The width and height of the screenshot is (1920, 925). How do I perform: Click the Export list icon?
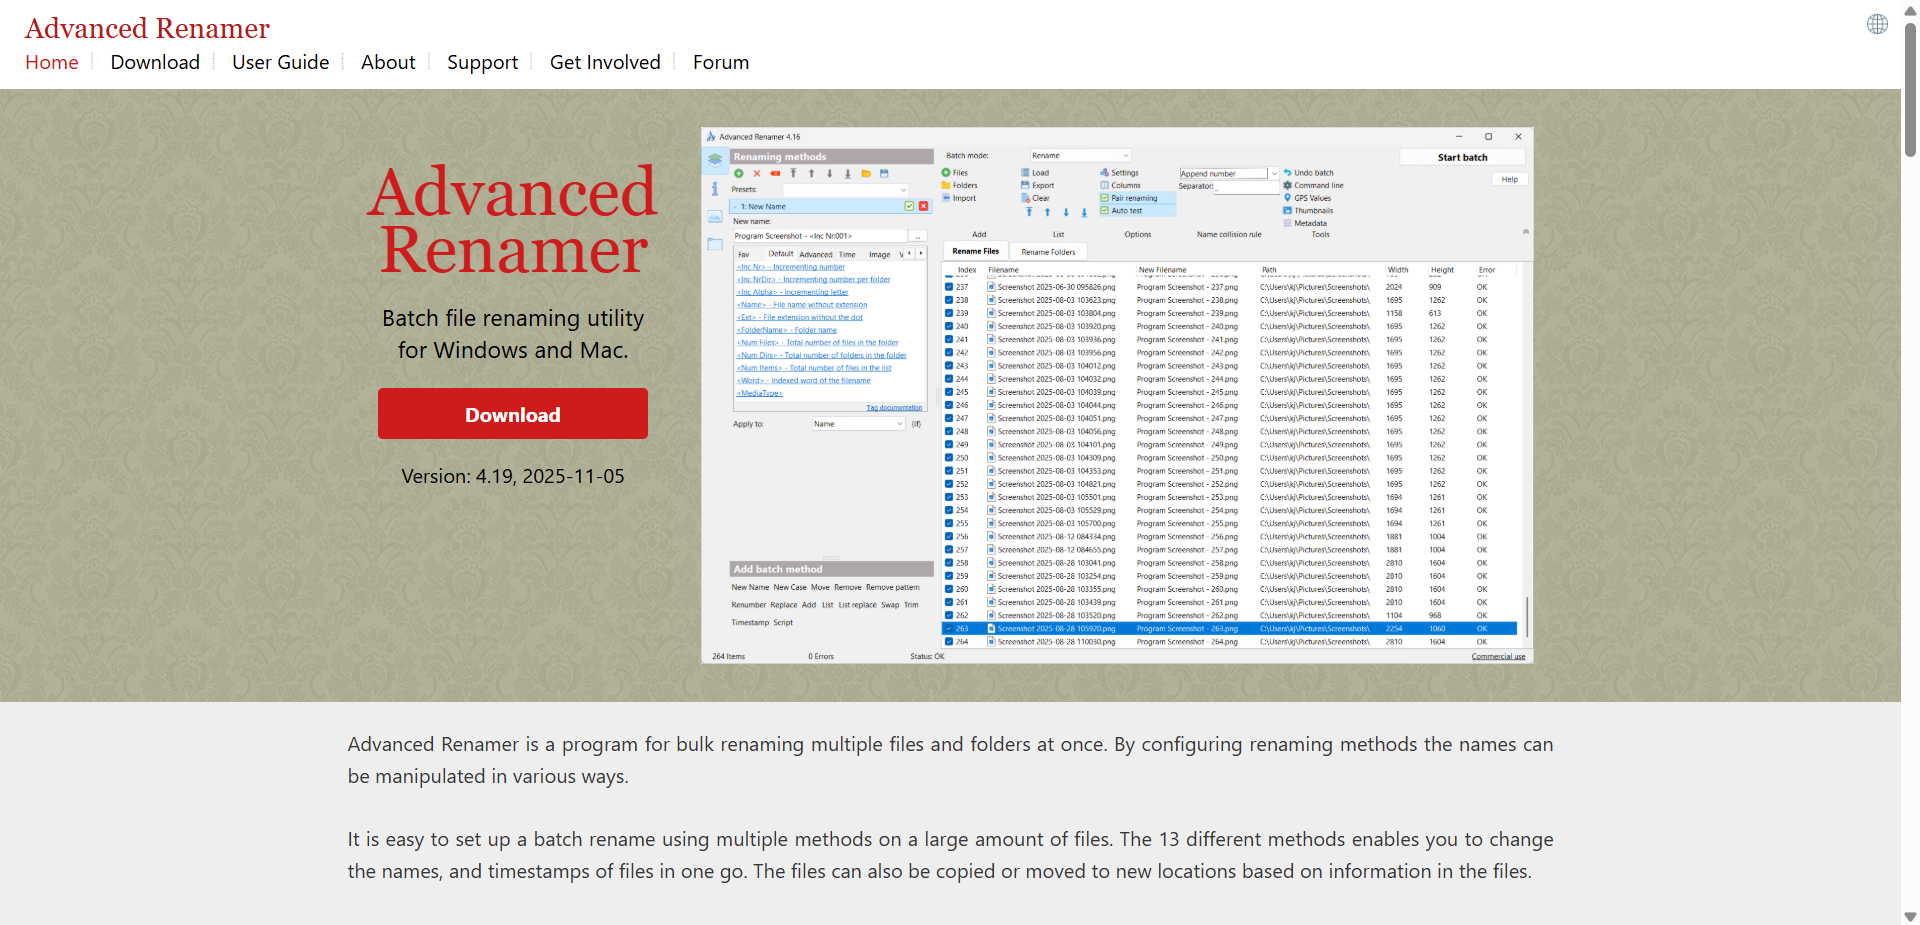pos(1026,185)
